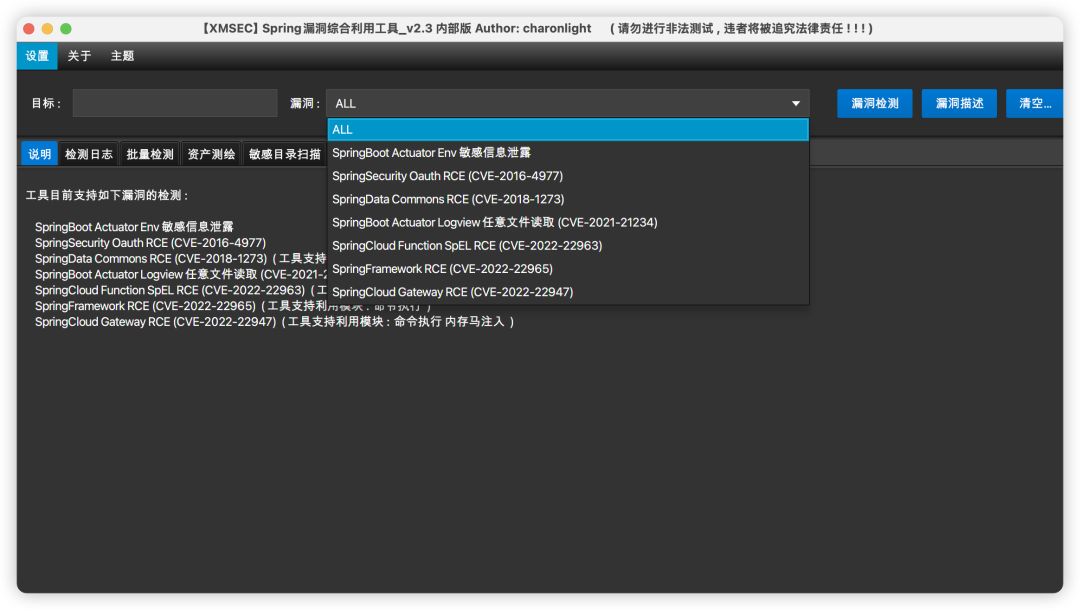Screen dimensions: 1080x610
Task: Click the 清空 button
Action: 1035,103
